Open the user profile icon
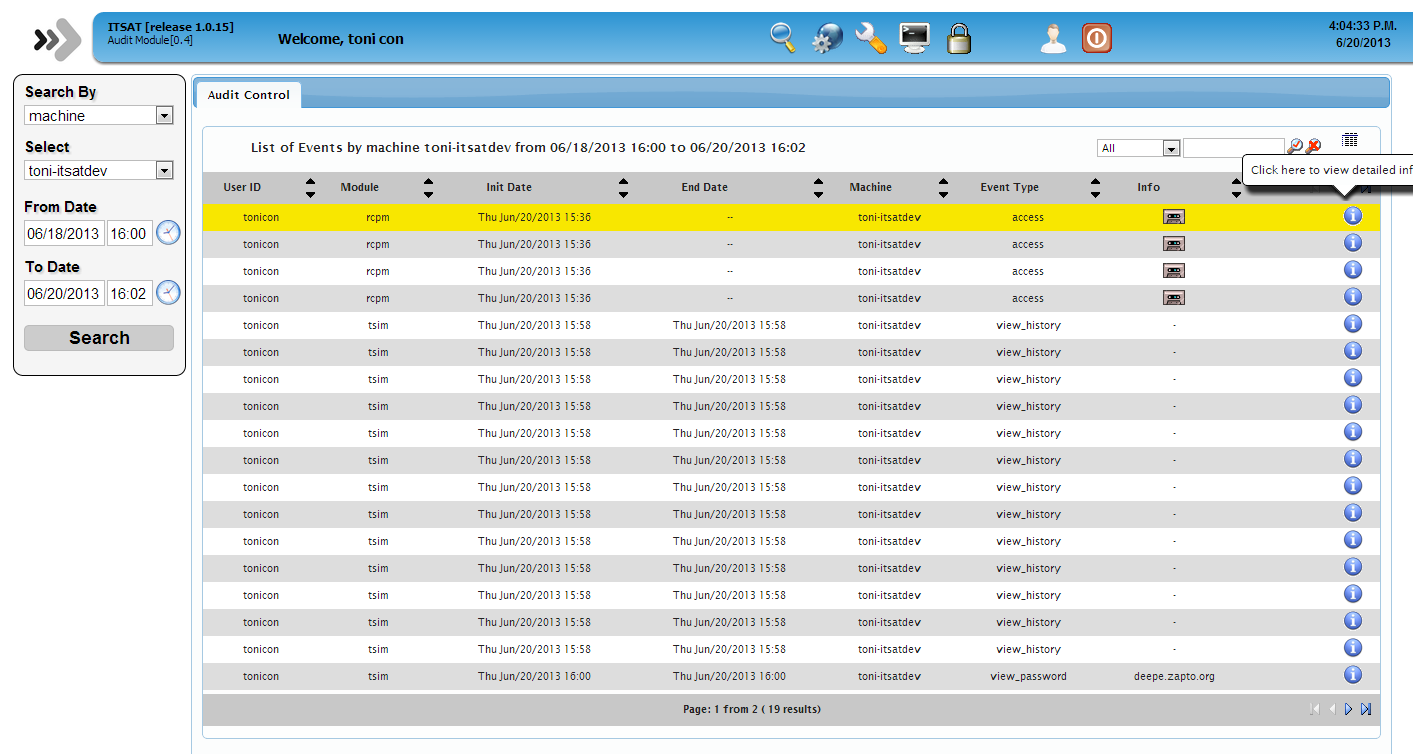The image size is (1413, 754). tap(1052, 39)
